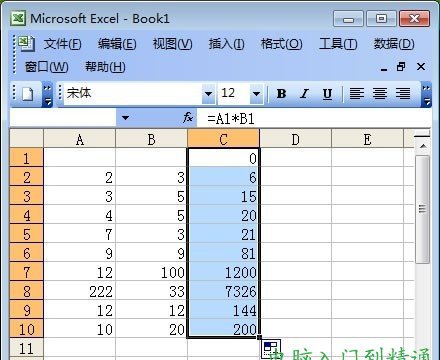Restore the workbook document window
The width and height of the screenshot is (440, 360).
pos(401,67)
